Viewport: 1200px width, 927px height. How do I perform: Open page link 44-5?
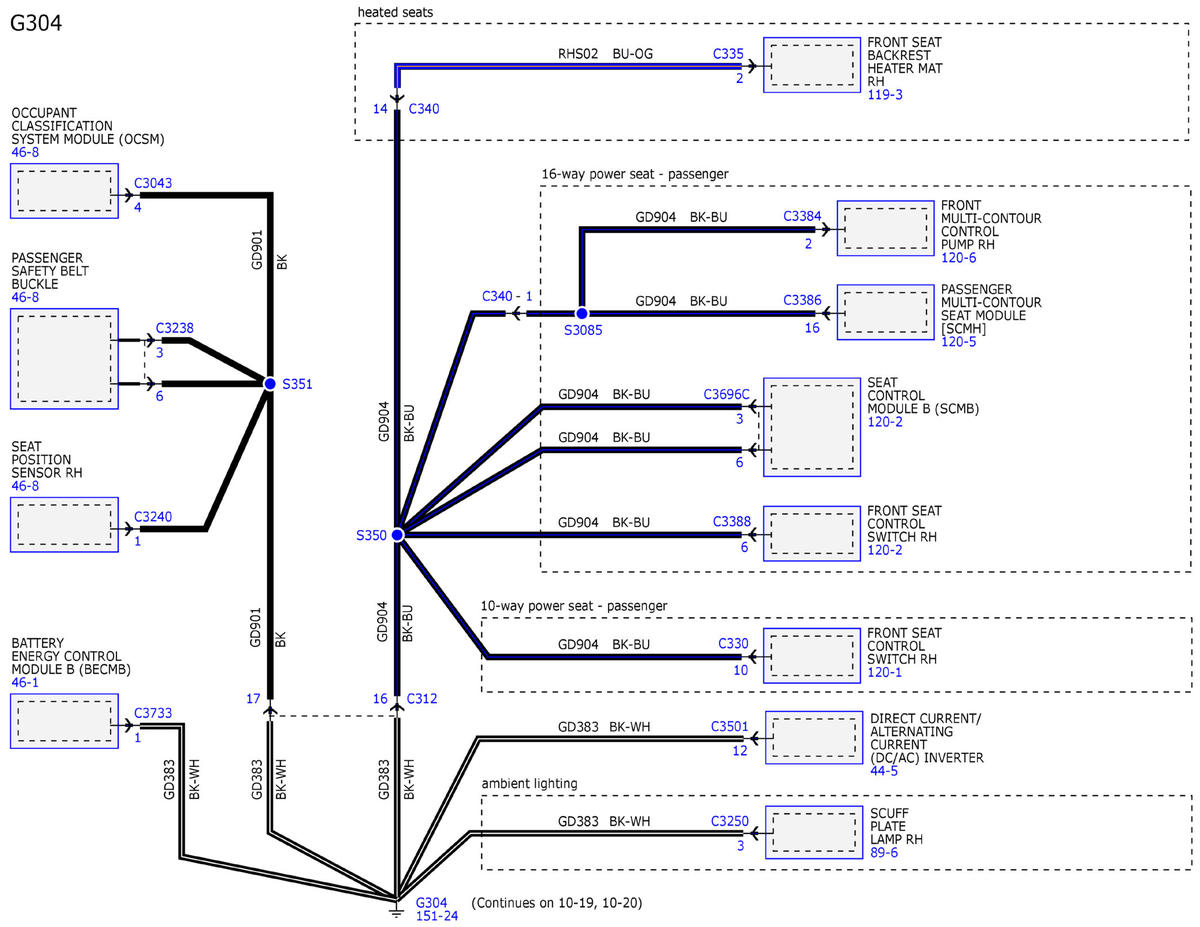[x=882, y=771]
